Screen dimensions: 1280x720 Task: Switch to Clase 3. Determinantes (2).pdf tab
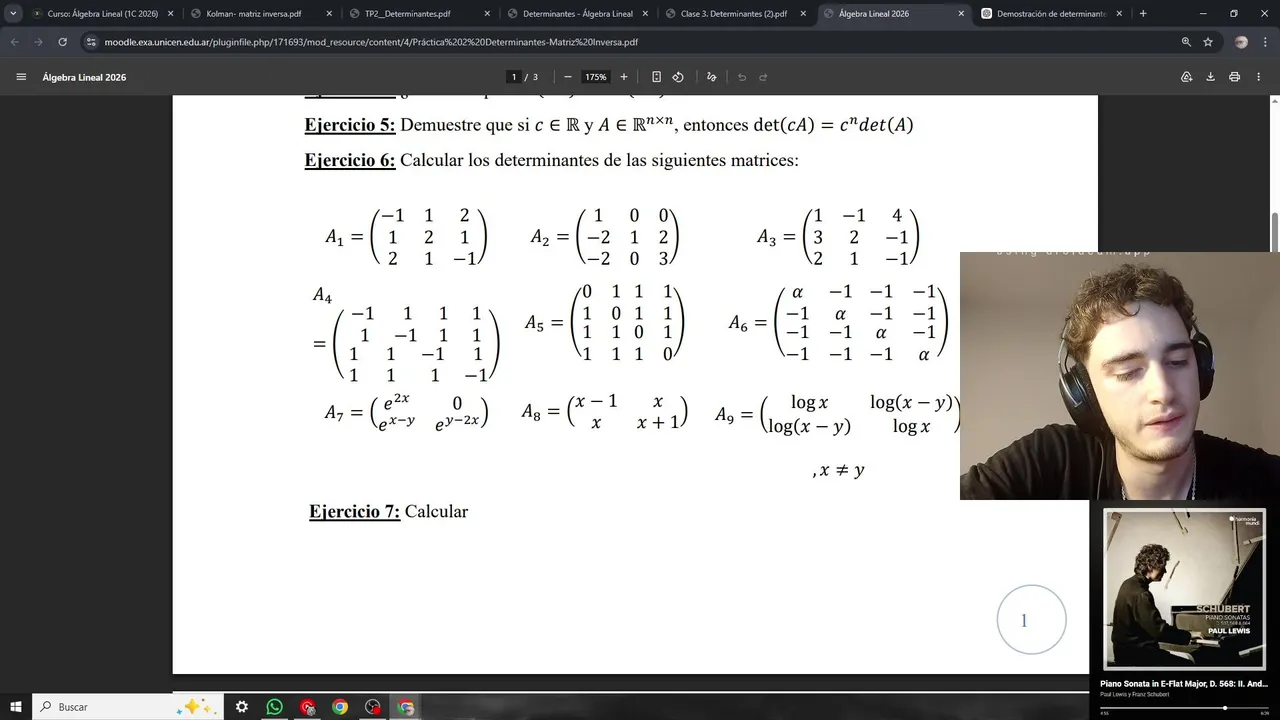(x=735, y=14)
